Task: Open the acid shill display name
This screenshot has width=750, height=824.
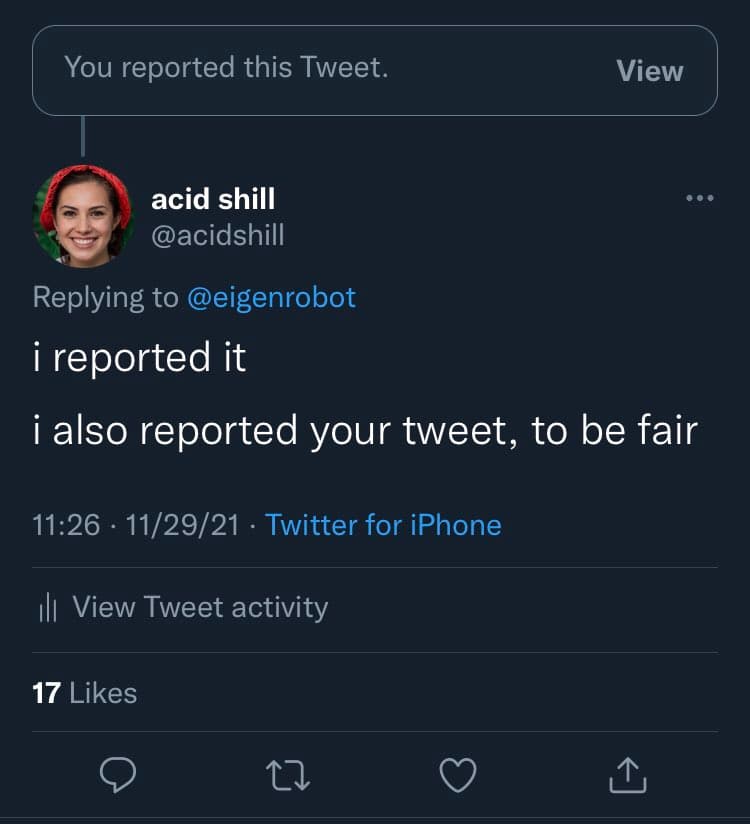Action: coord(213,199)
